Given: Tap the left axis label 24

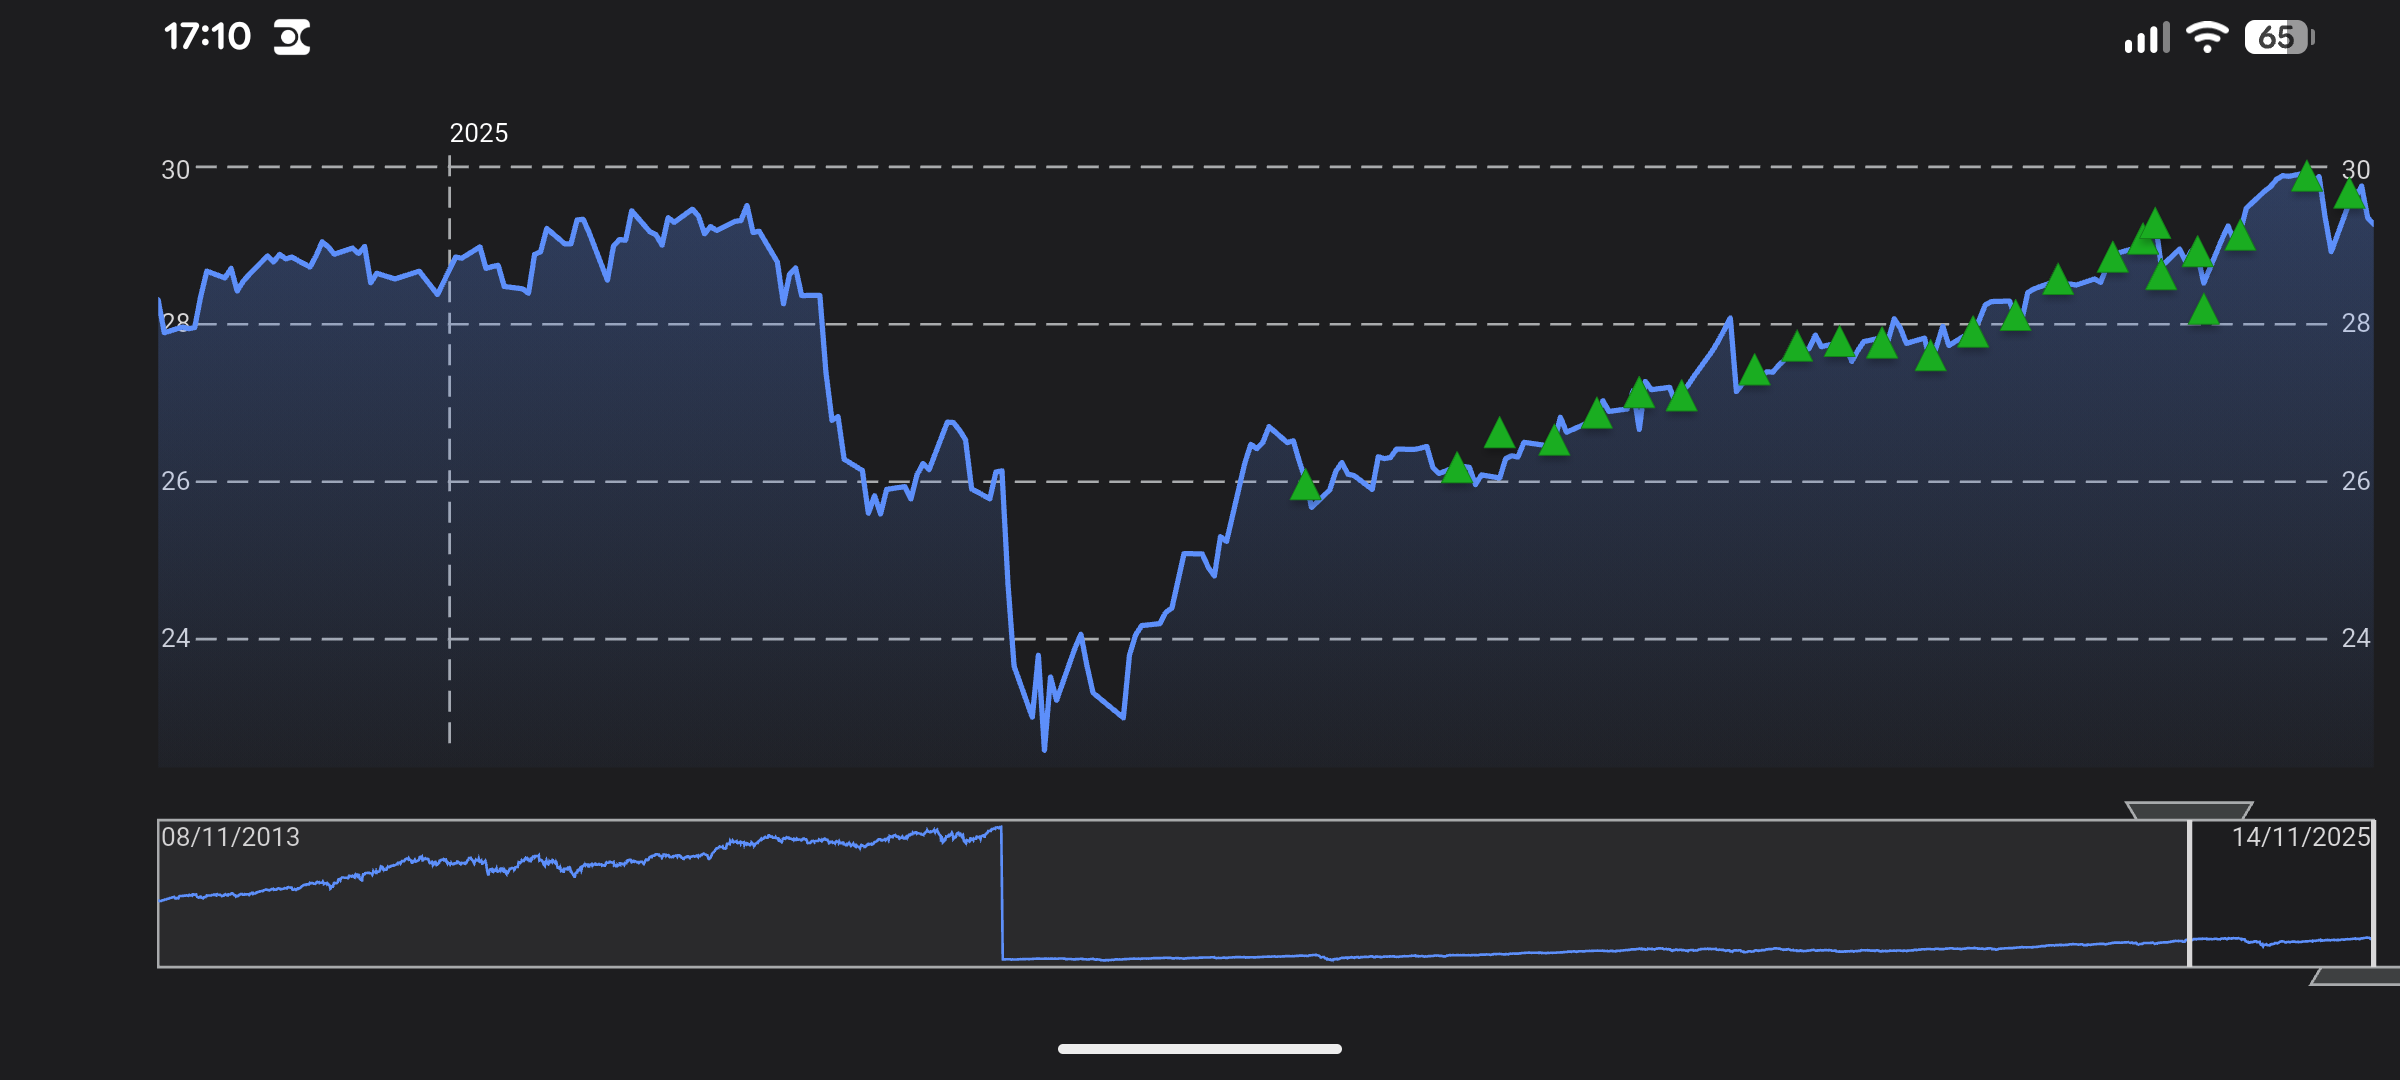Looking at the screenshot, I should coord(175,638).
